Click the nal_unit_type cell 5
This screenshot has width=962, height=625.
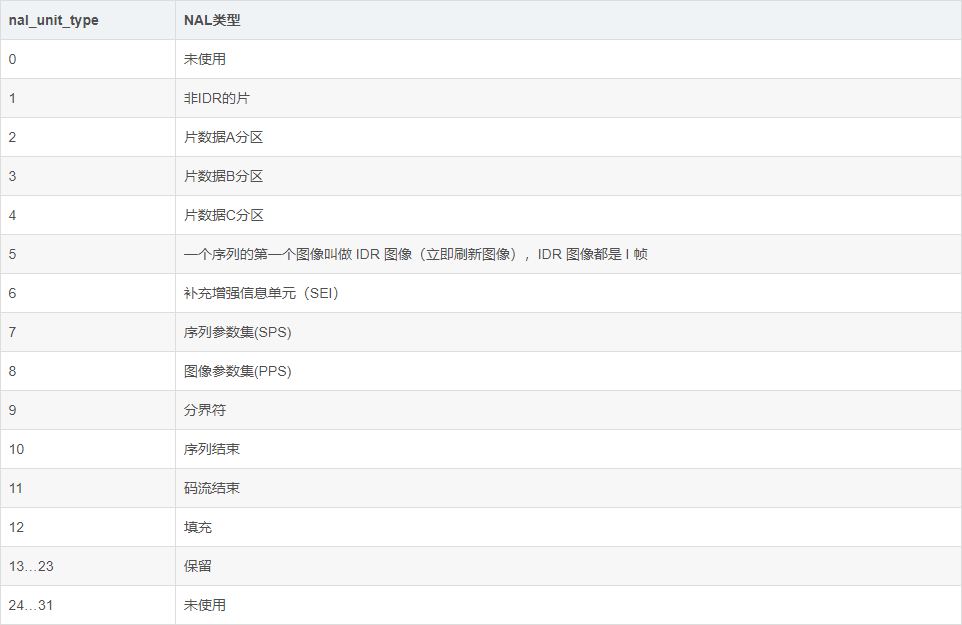pos(88,254)
